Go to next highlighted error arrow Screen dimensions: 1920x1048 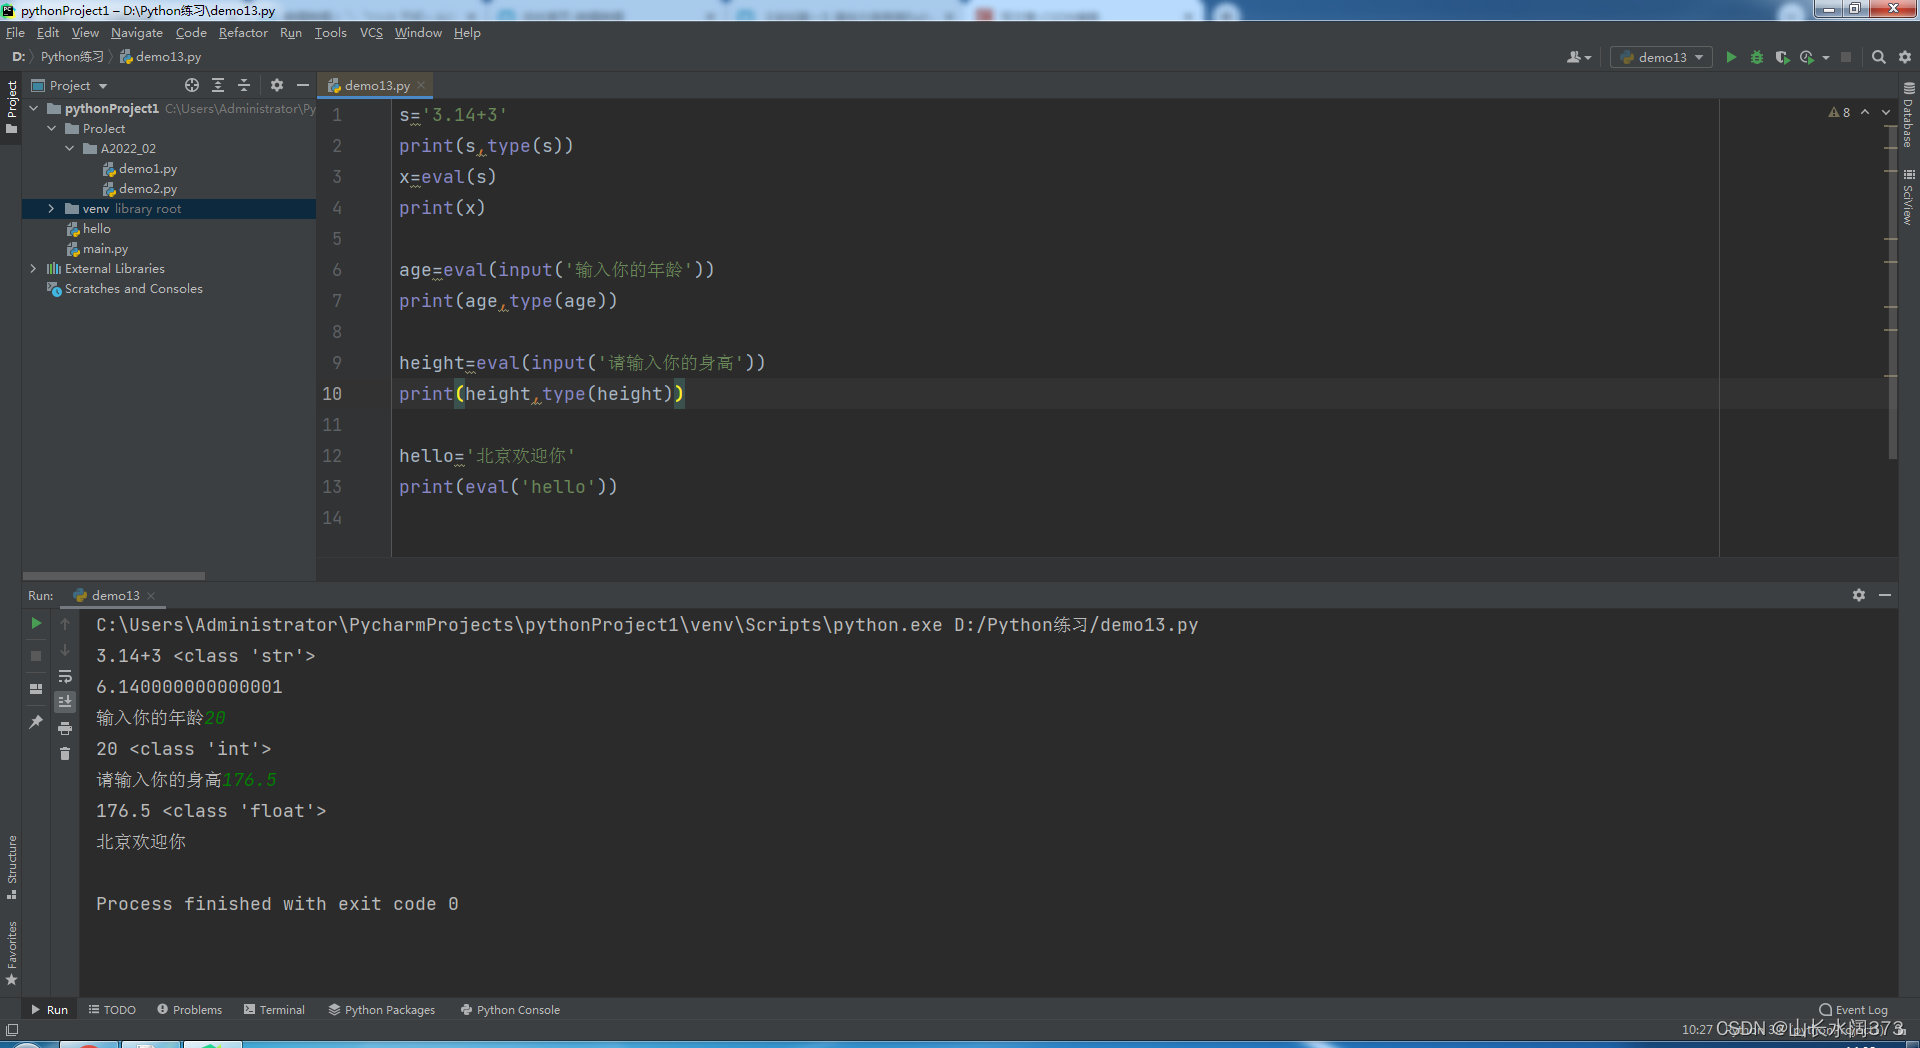pos(1886,112)
